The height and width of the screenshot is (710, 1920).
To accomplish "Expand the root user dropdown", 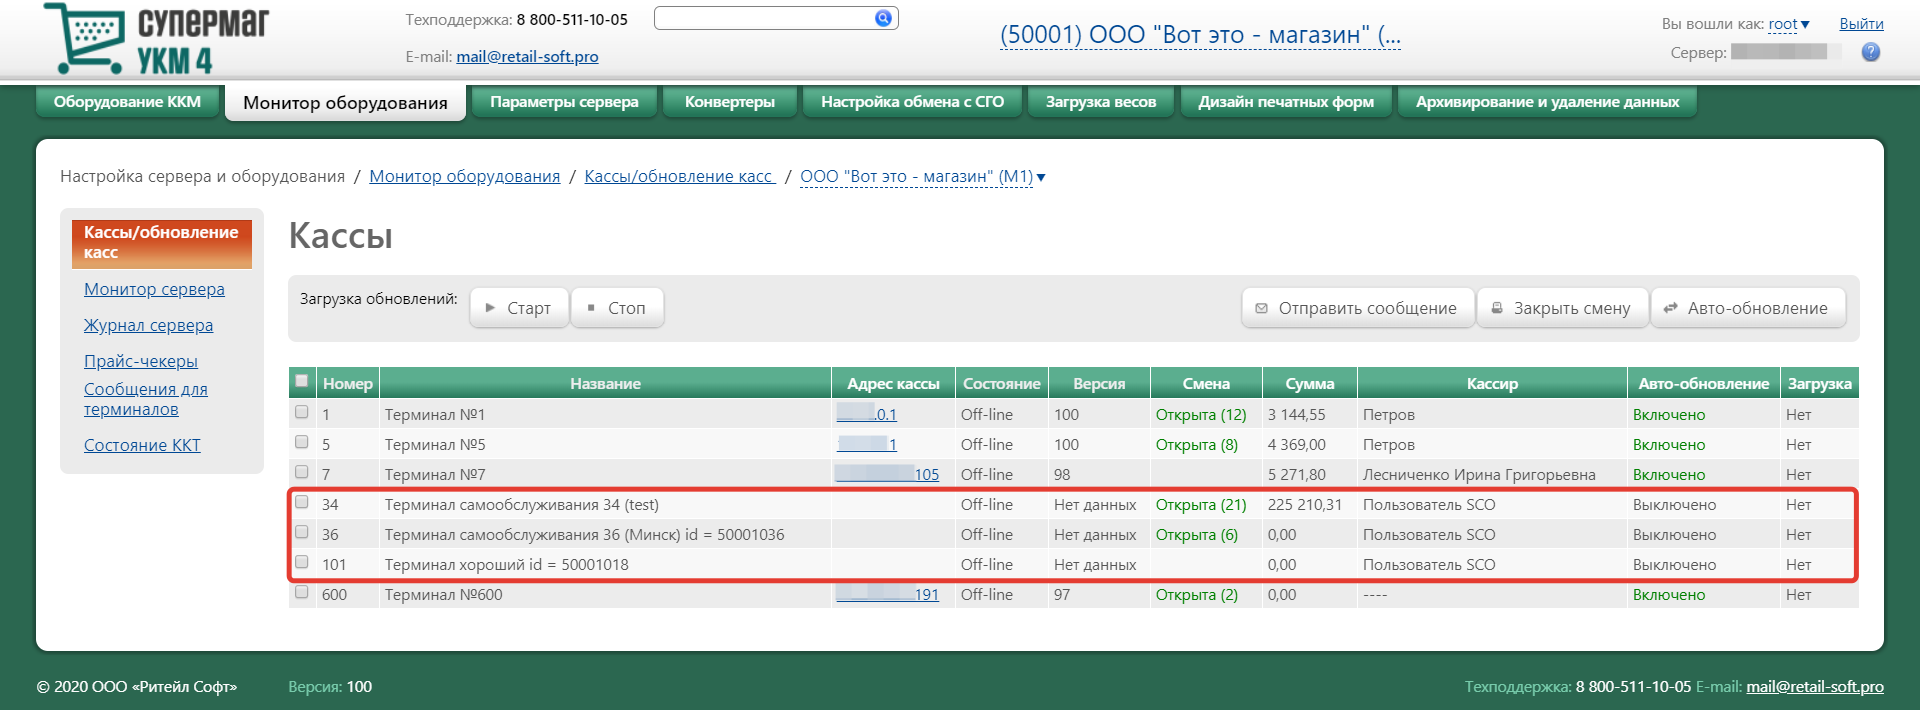I will pyautogui.click(x=1788, y=24).
